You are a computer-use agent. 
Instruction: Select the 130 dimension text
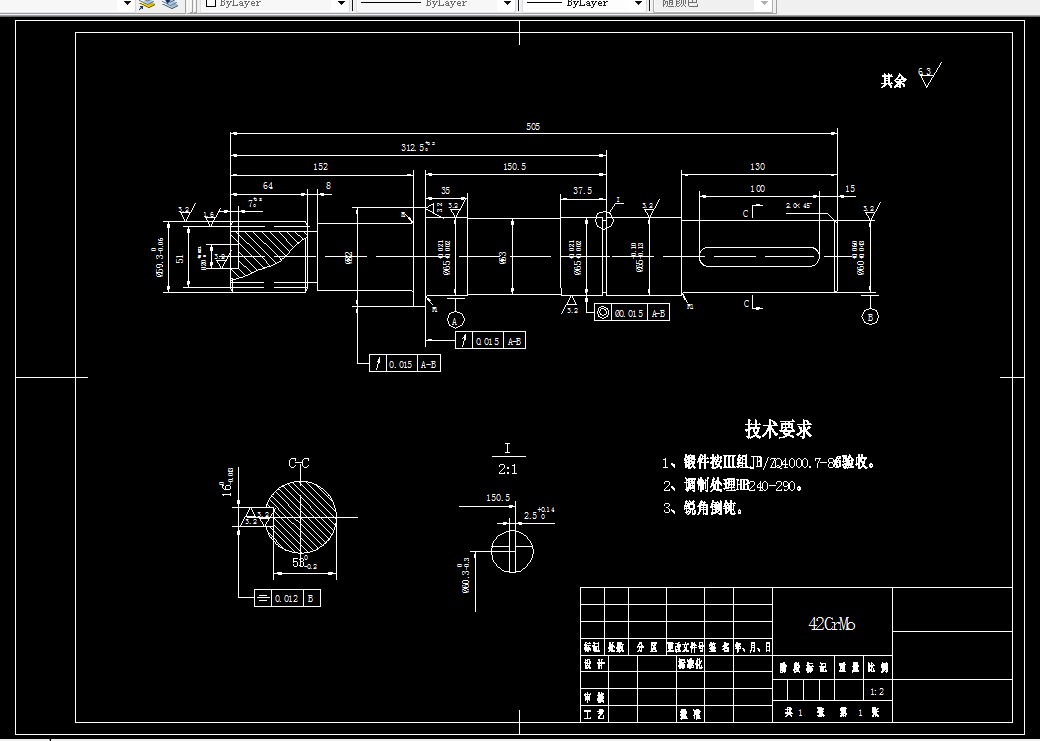[757, 167]
